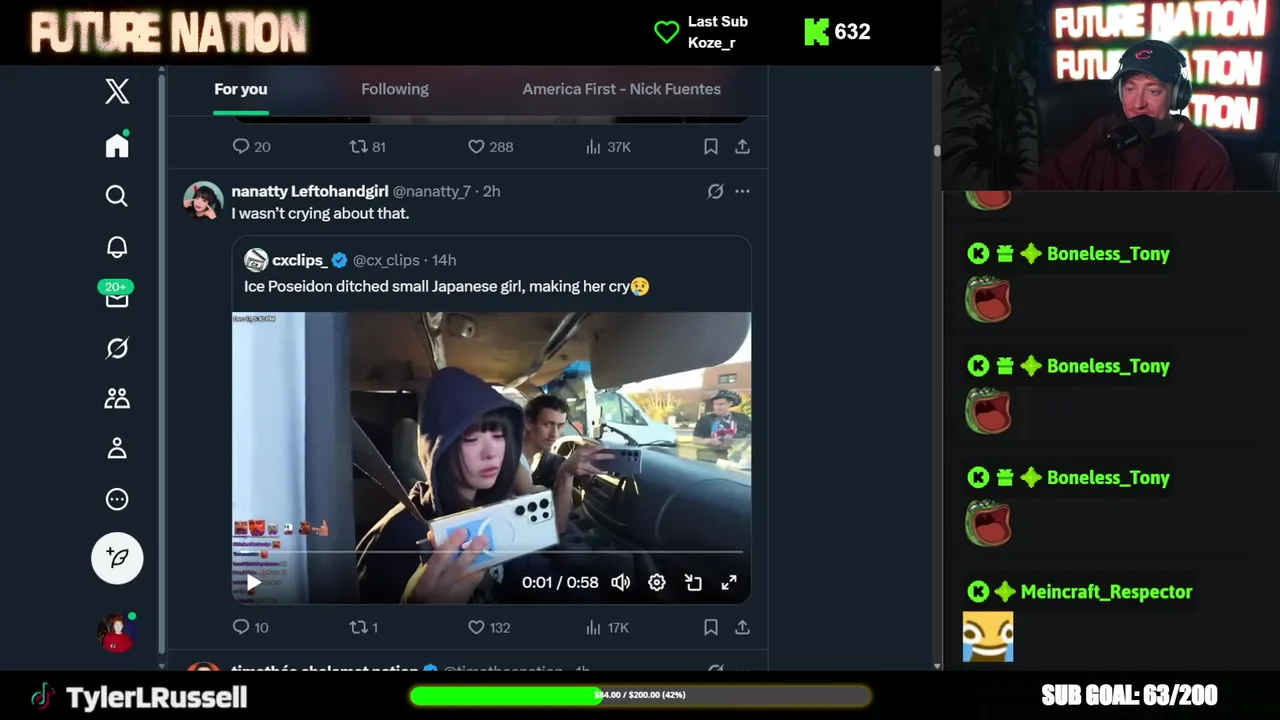
Task: Open the More circle menu in sidebar
Action: coord(117,499)
